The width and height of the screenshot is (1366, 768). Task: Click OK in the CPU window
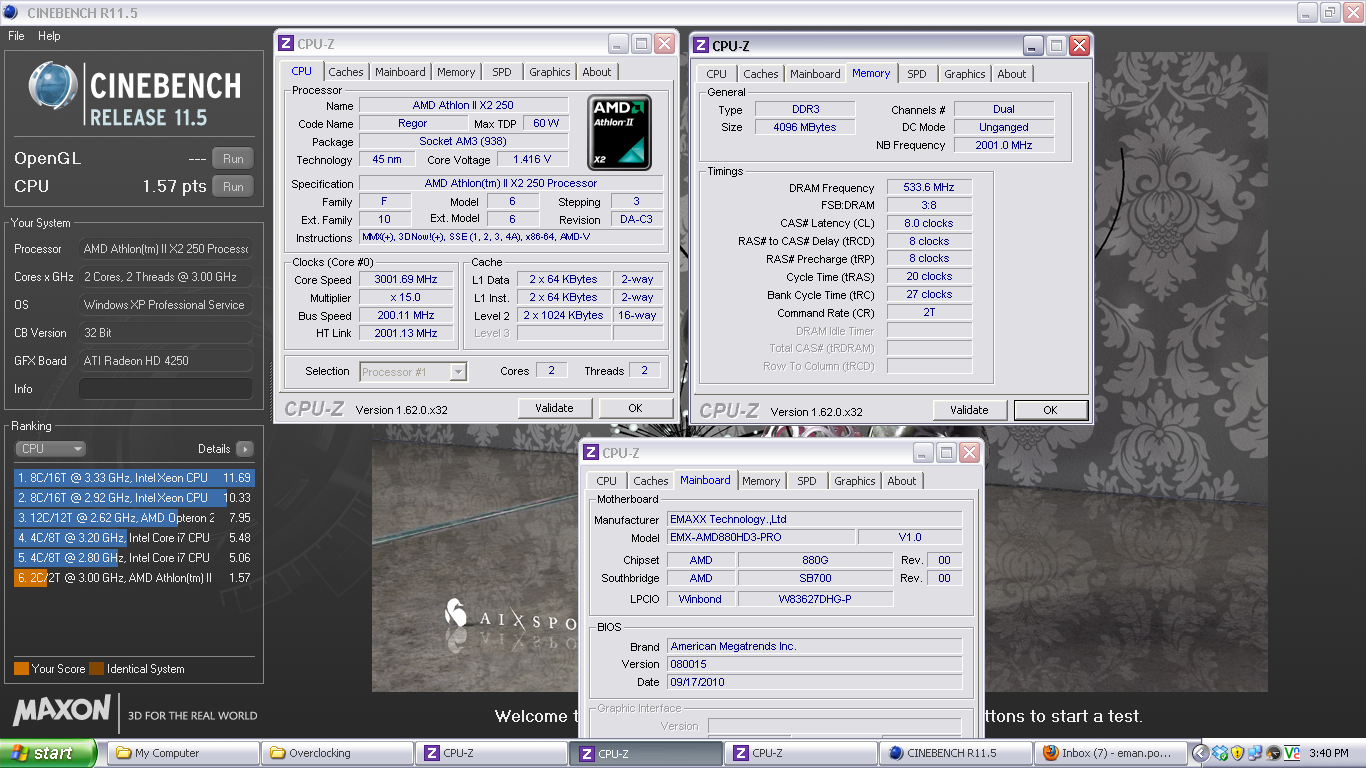tap(635, 408)
